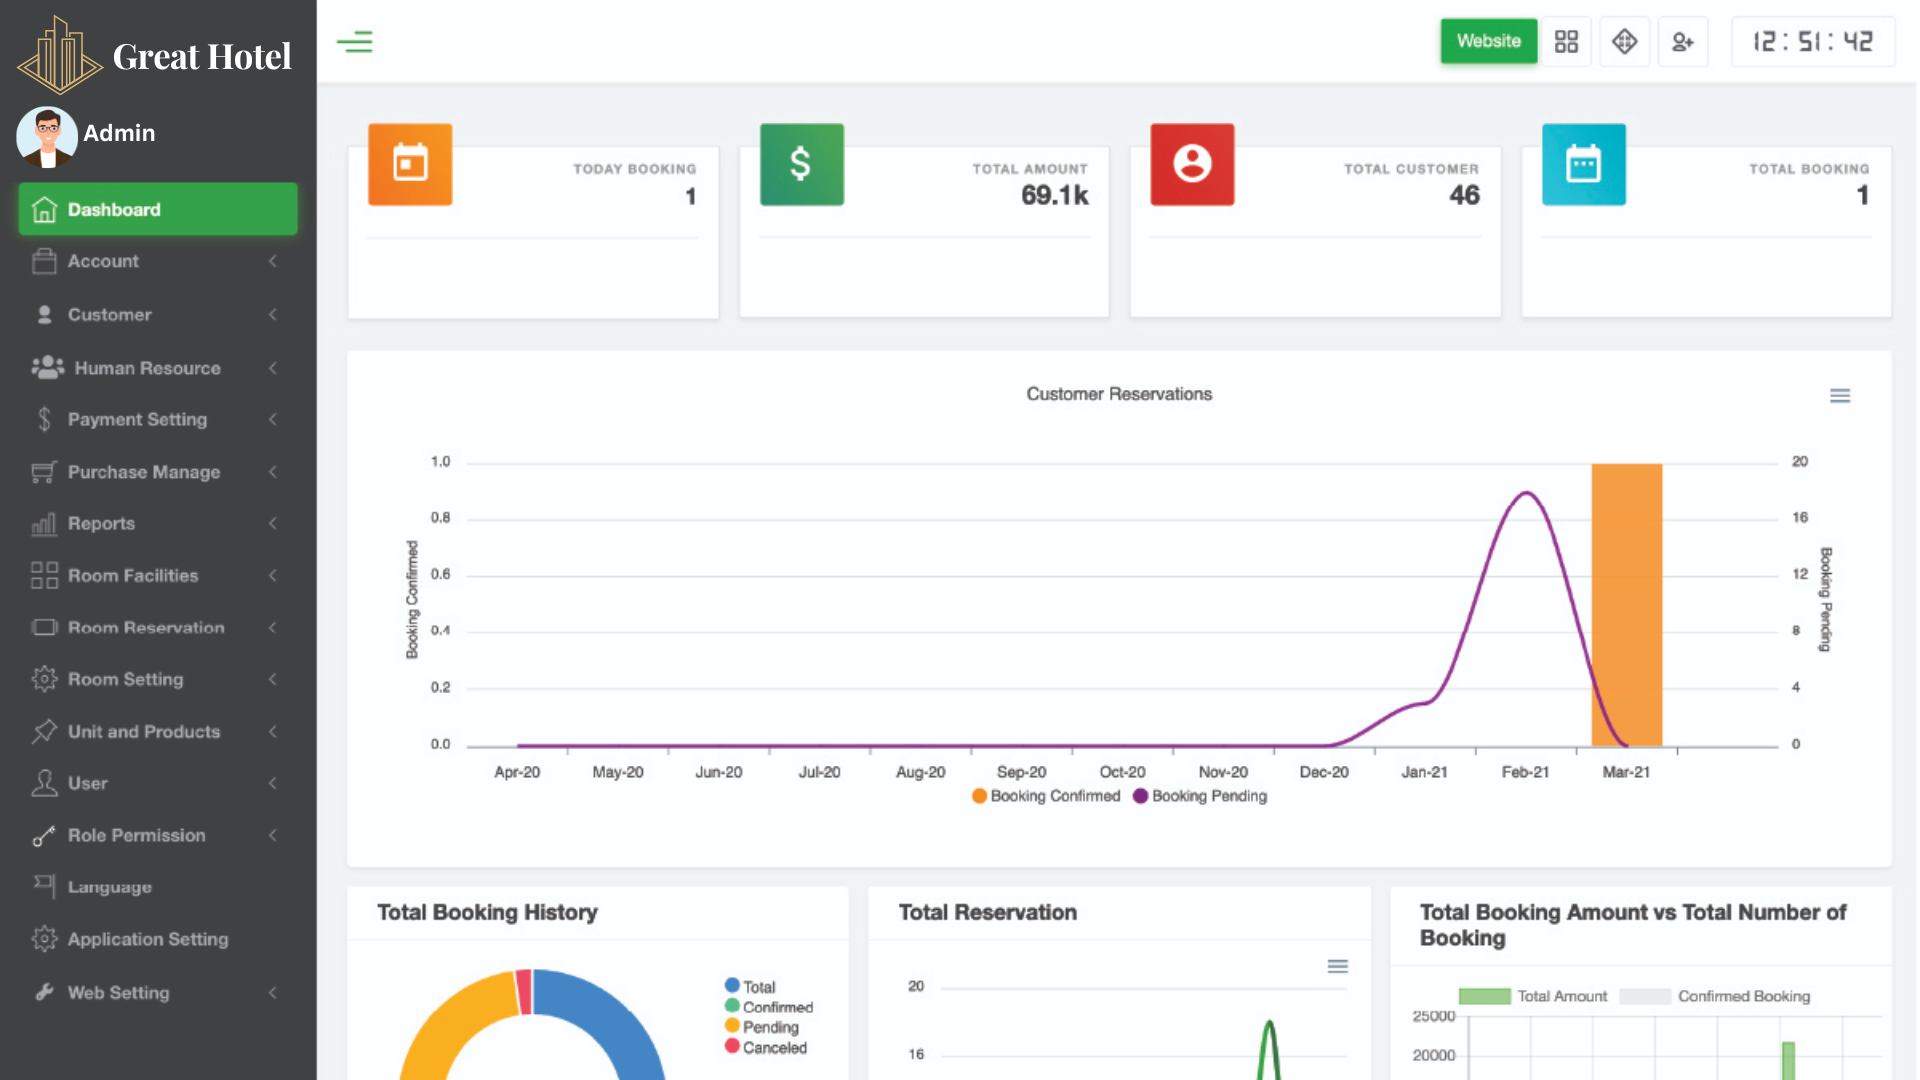
Task: Click the Great Hotel logo link
Action: 157,56
